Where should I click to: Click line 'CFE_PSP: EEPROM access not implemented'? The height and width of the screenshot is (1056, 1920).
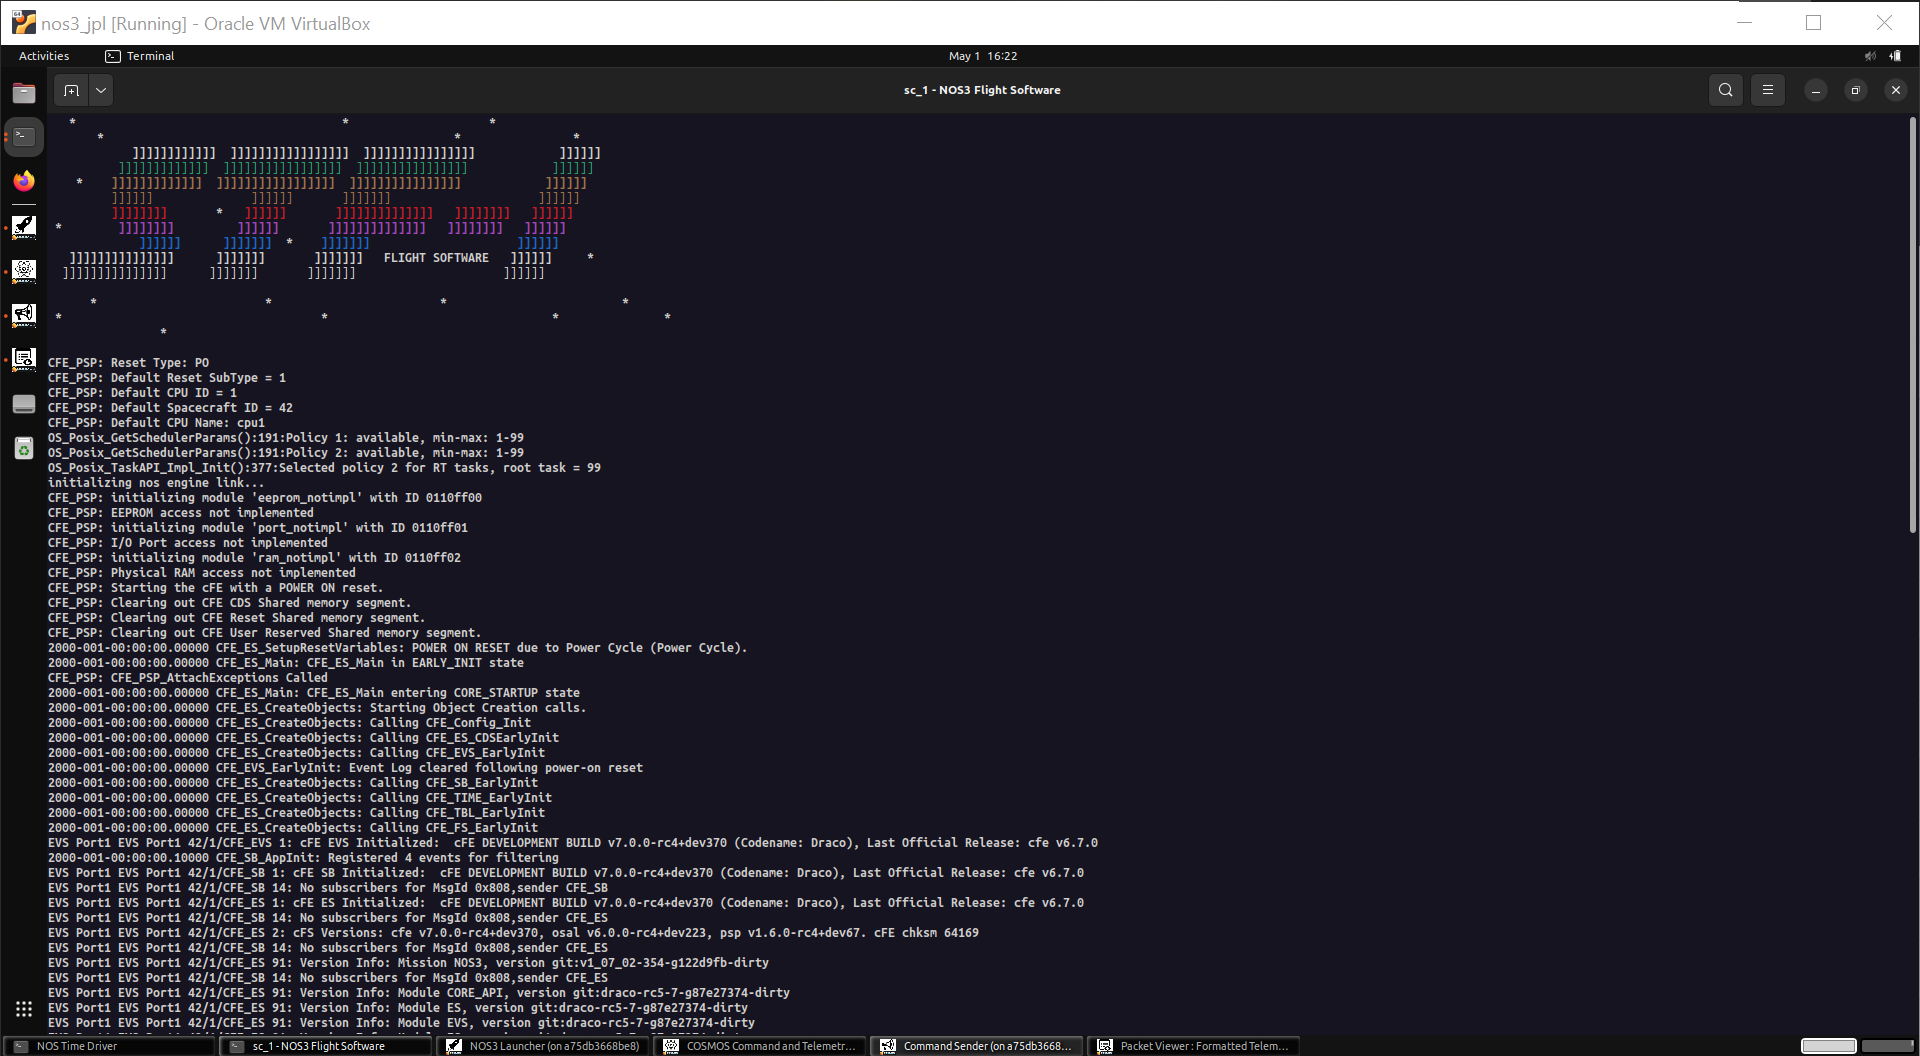[x=181, y=513]
